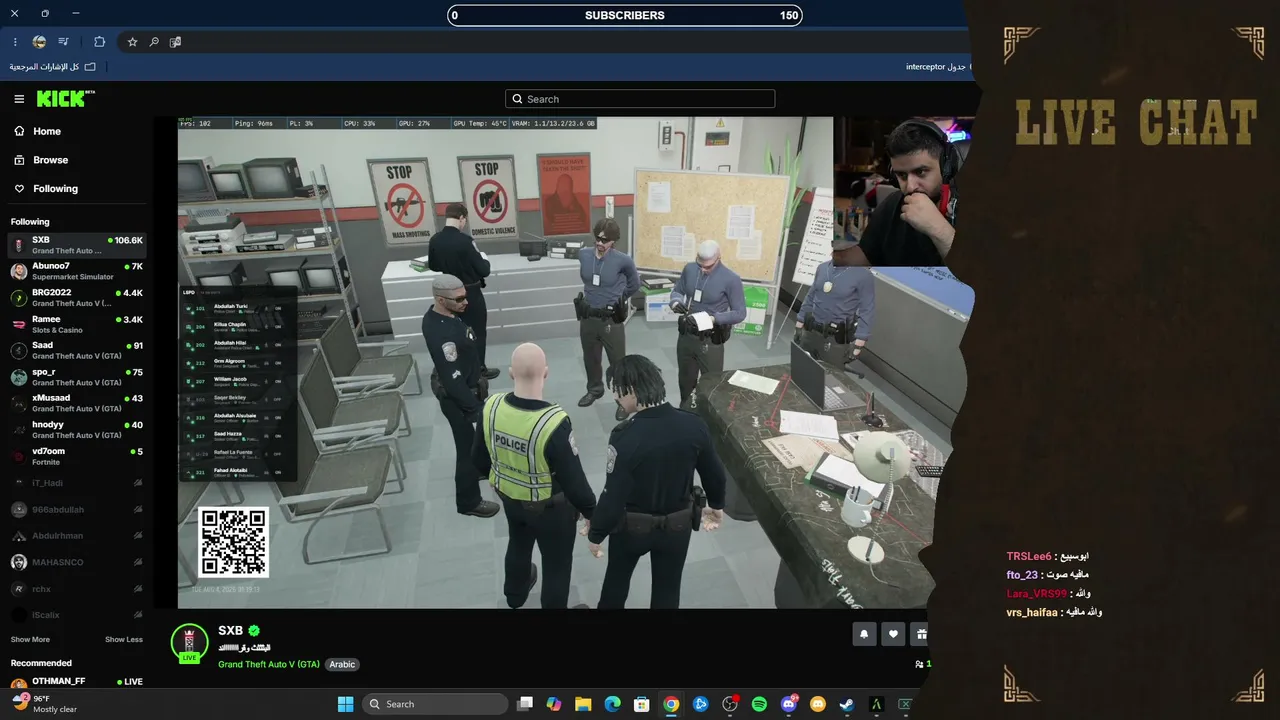
Task: Click TRSLee6 username in live chat
Action: coord(1029,556)
